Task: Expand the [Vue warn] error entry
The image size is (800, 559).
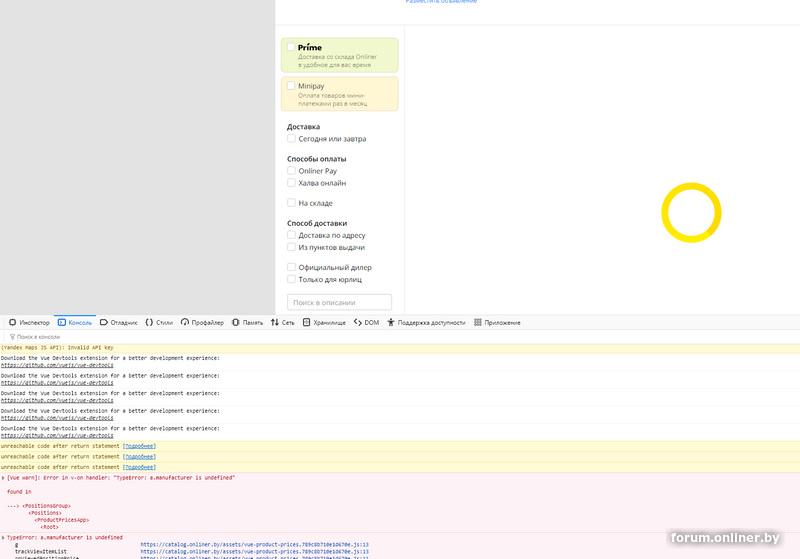Action: pyautogui.click(x=3, y=478)
